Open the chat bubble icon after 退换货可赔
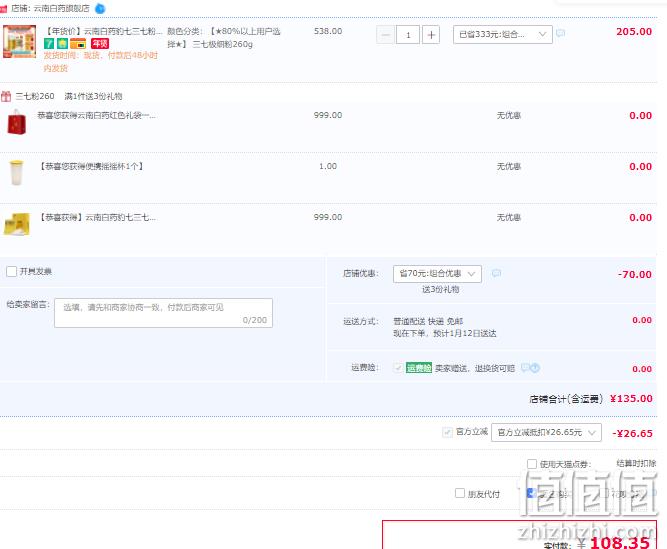 (x=525, y=367)
